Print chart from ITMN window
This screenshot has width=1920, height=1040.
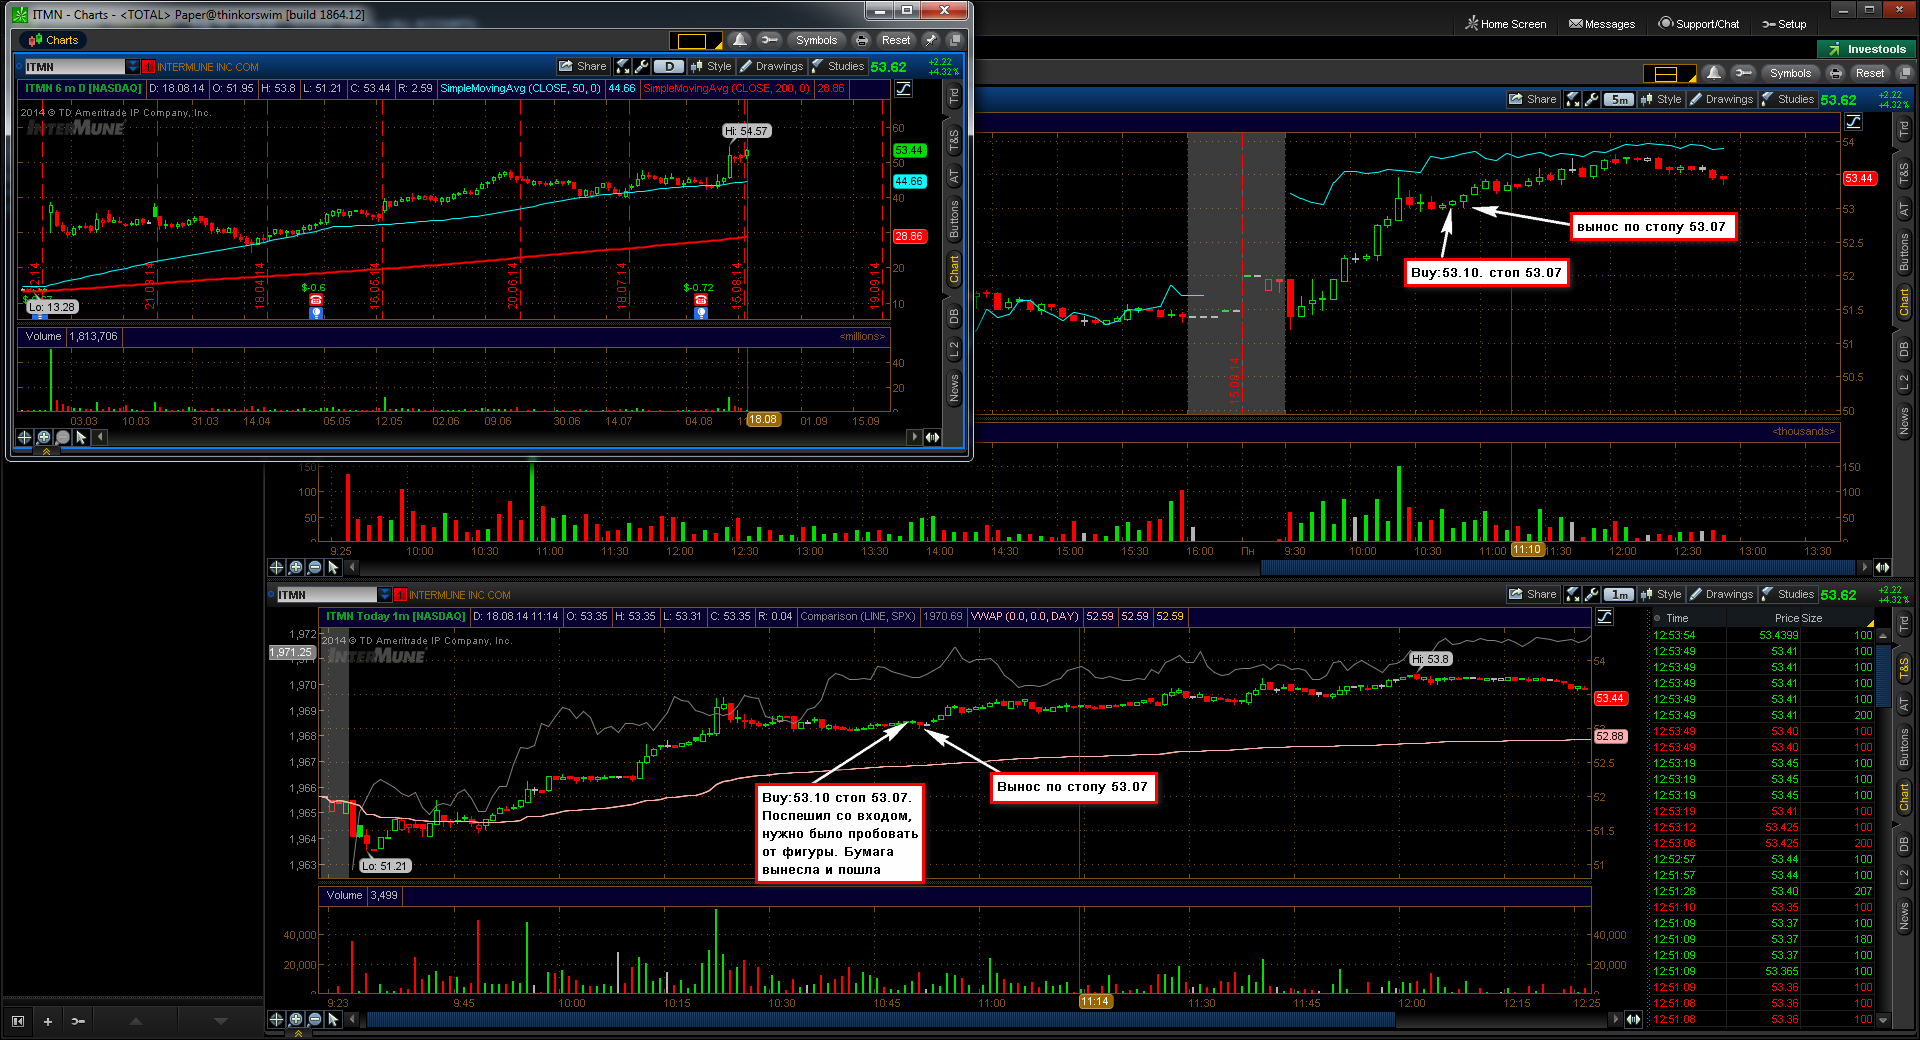[x=861, y=40]
